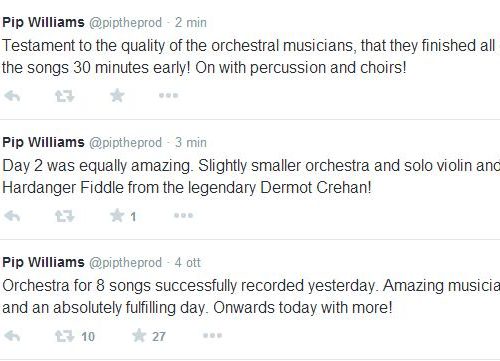Open the 2 min timestamp permalink
This screenshot has width=500, height=361.
click(191, 23)
